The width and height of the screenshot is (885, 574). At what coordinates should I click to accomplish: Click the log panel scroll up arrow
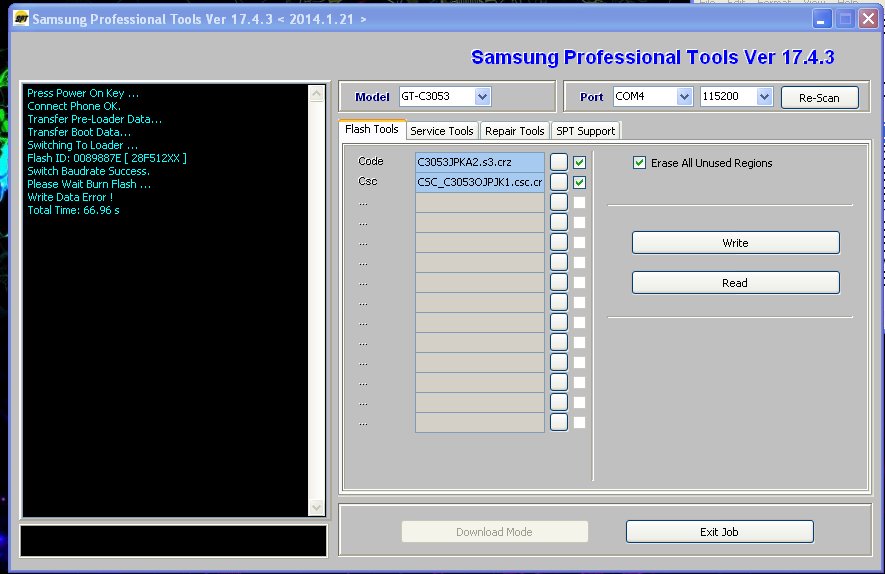coord(317,93)
